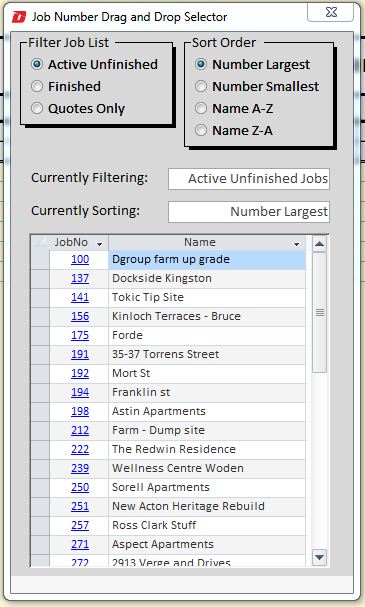Open the Name column dropdown arrow

(x=296, y=244)
